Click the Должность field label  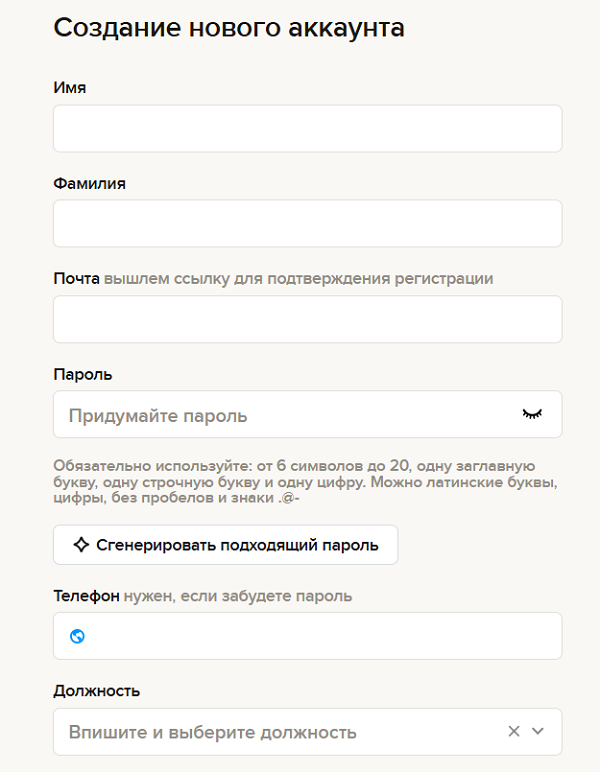tap(96, 690)
